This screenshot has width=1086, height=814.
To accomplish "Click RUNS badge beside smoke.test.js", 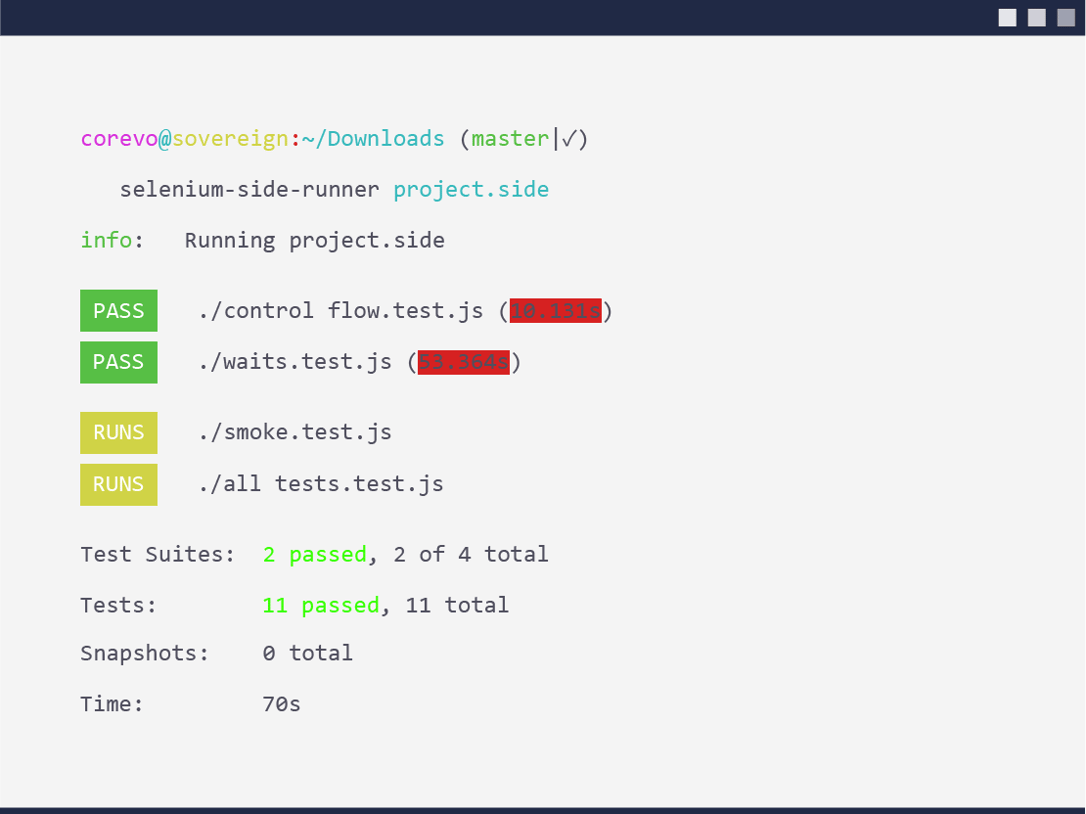I will click(x=119, y=433).
